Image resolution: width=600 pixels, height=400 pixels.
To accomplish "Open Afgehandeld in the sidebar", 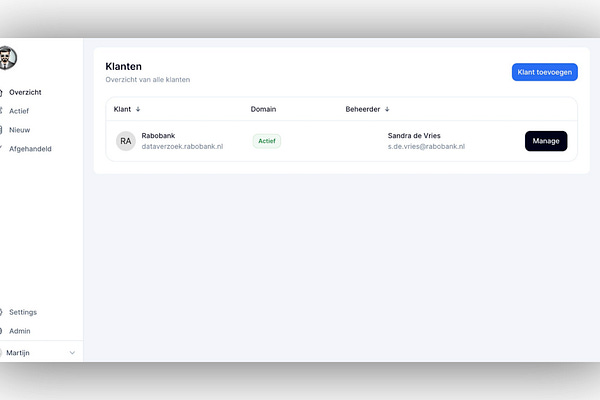I will (30, 149).
